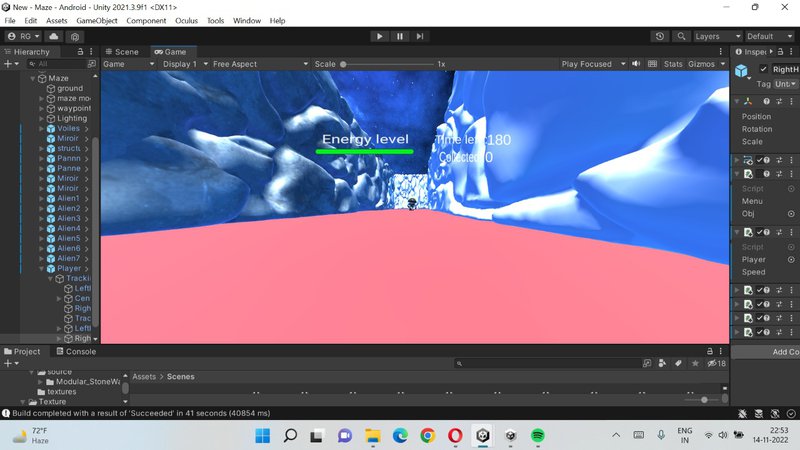Toggle the RightH object active checkbox
Viewport: 800px width, 450px height.
pos(764,69)
